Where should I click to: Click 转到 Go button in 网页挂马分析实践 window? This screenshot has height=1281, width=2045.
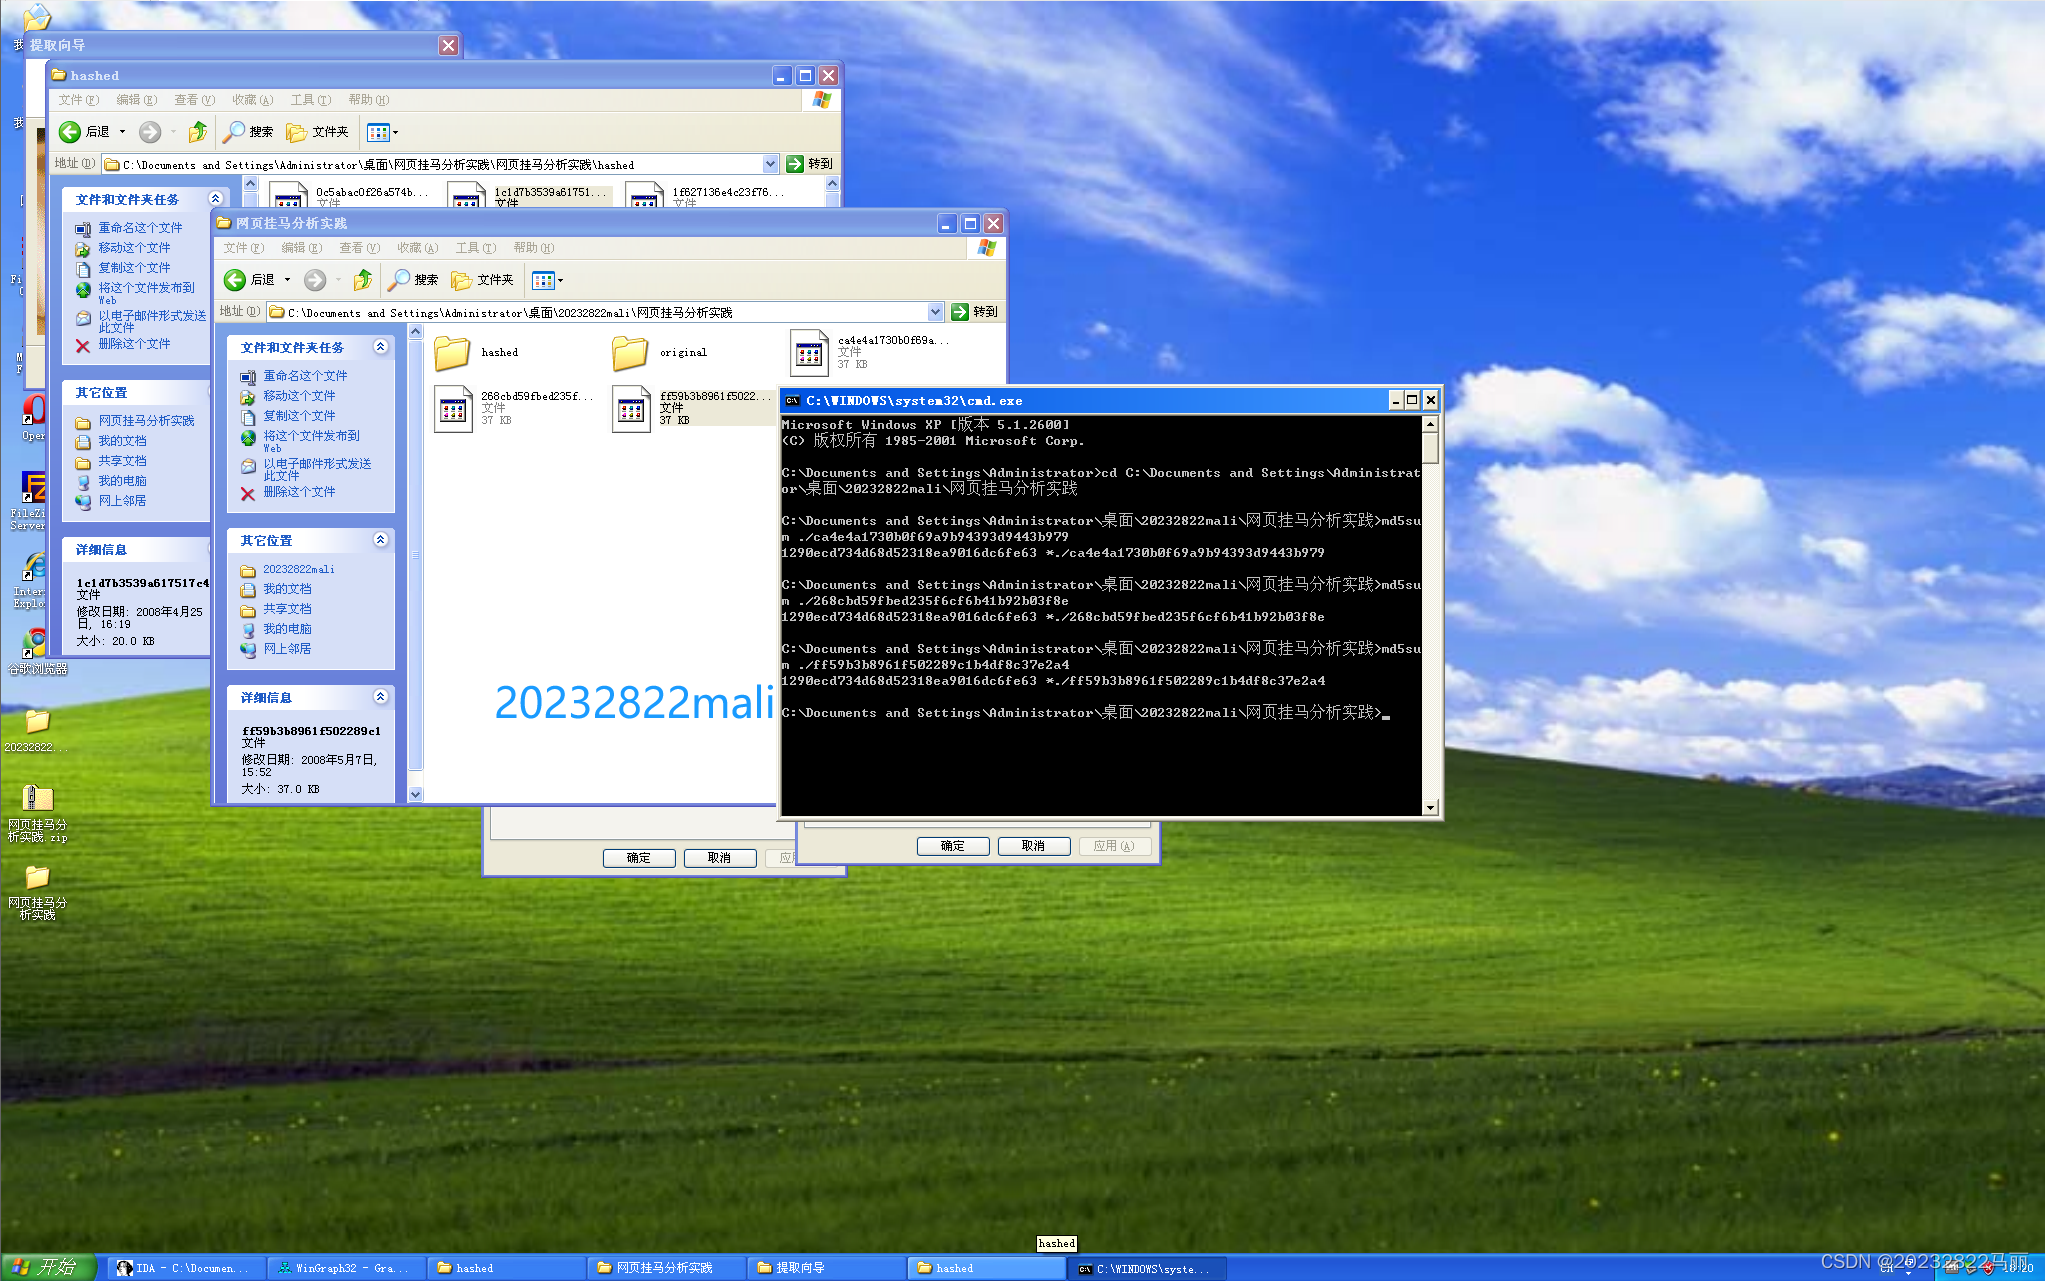pyautogui.click(x=974, y=312)
